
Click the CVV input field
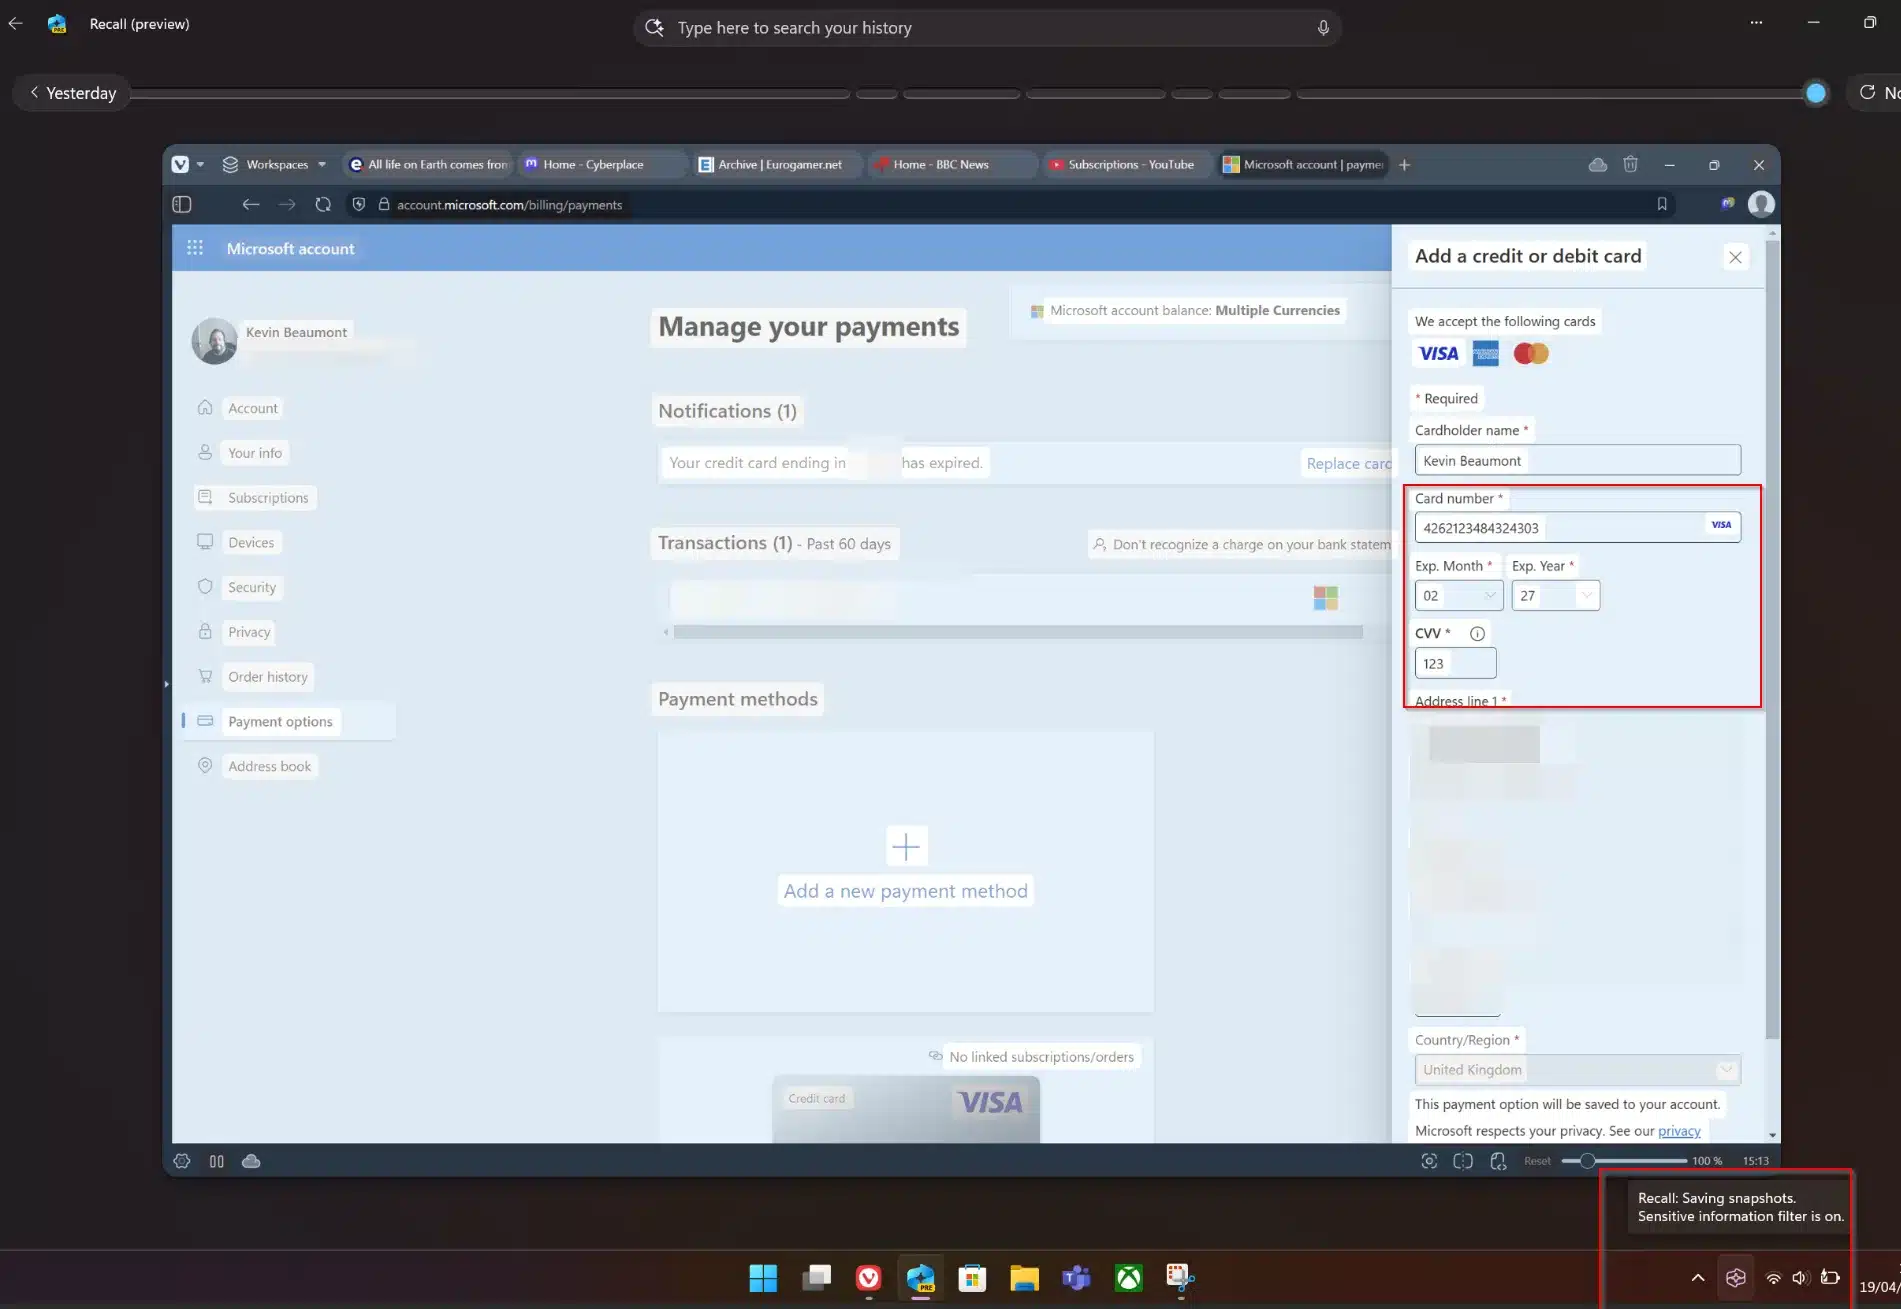[x=1455, y=664]
